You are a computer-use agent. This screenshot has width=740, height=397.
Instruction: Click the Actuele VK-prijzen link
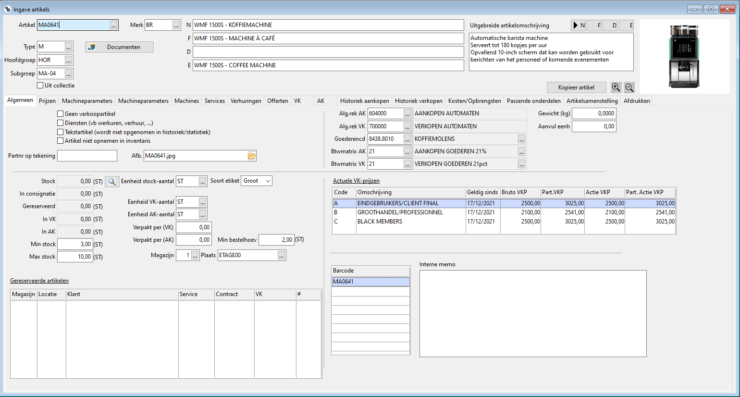pos(356,181)
